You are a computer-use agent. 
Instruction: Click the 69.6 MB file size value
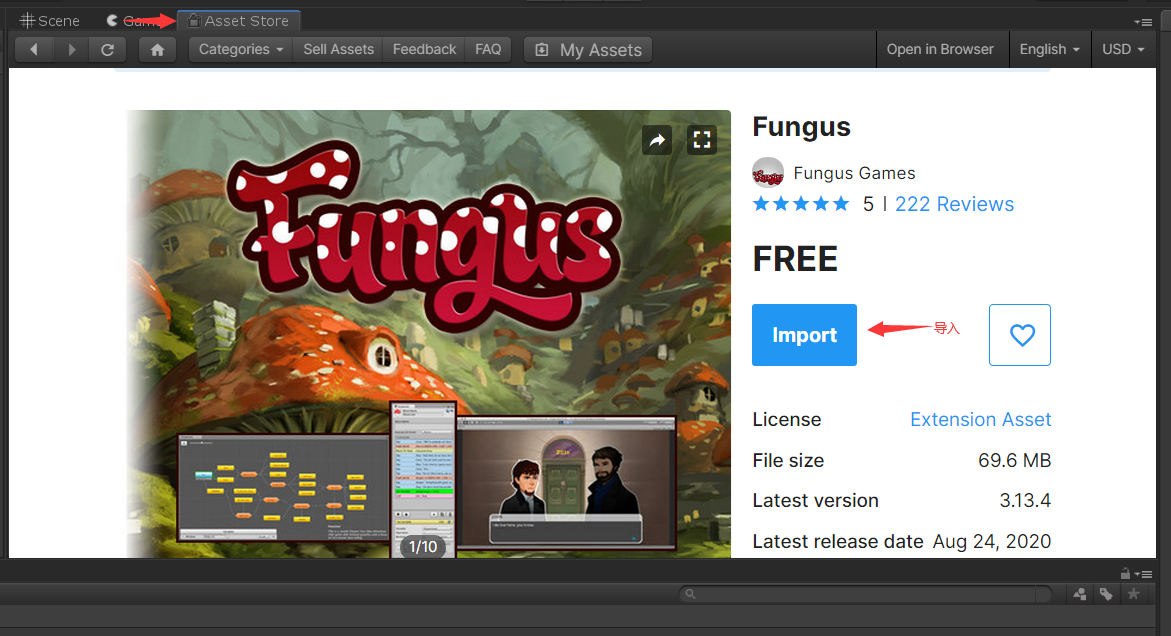click(1014, 461)
